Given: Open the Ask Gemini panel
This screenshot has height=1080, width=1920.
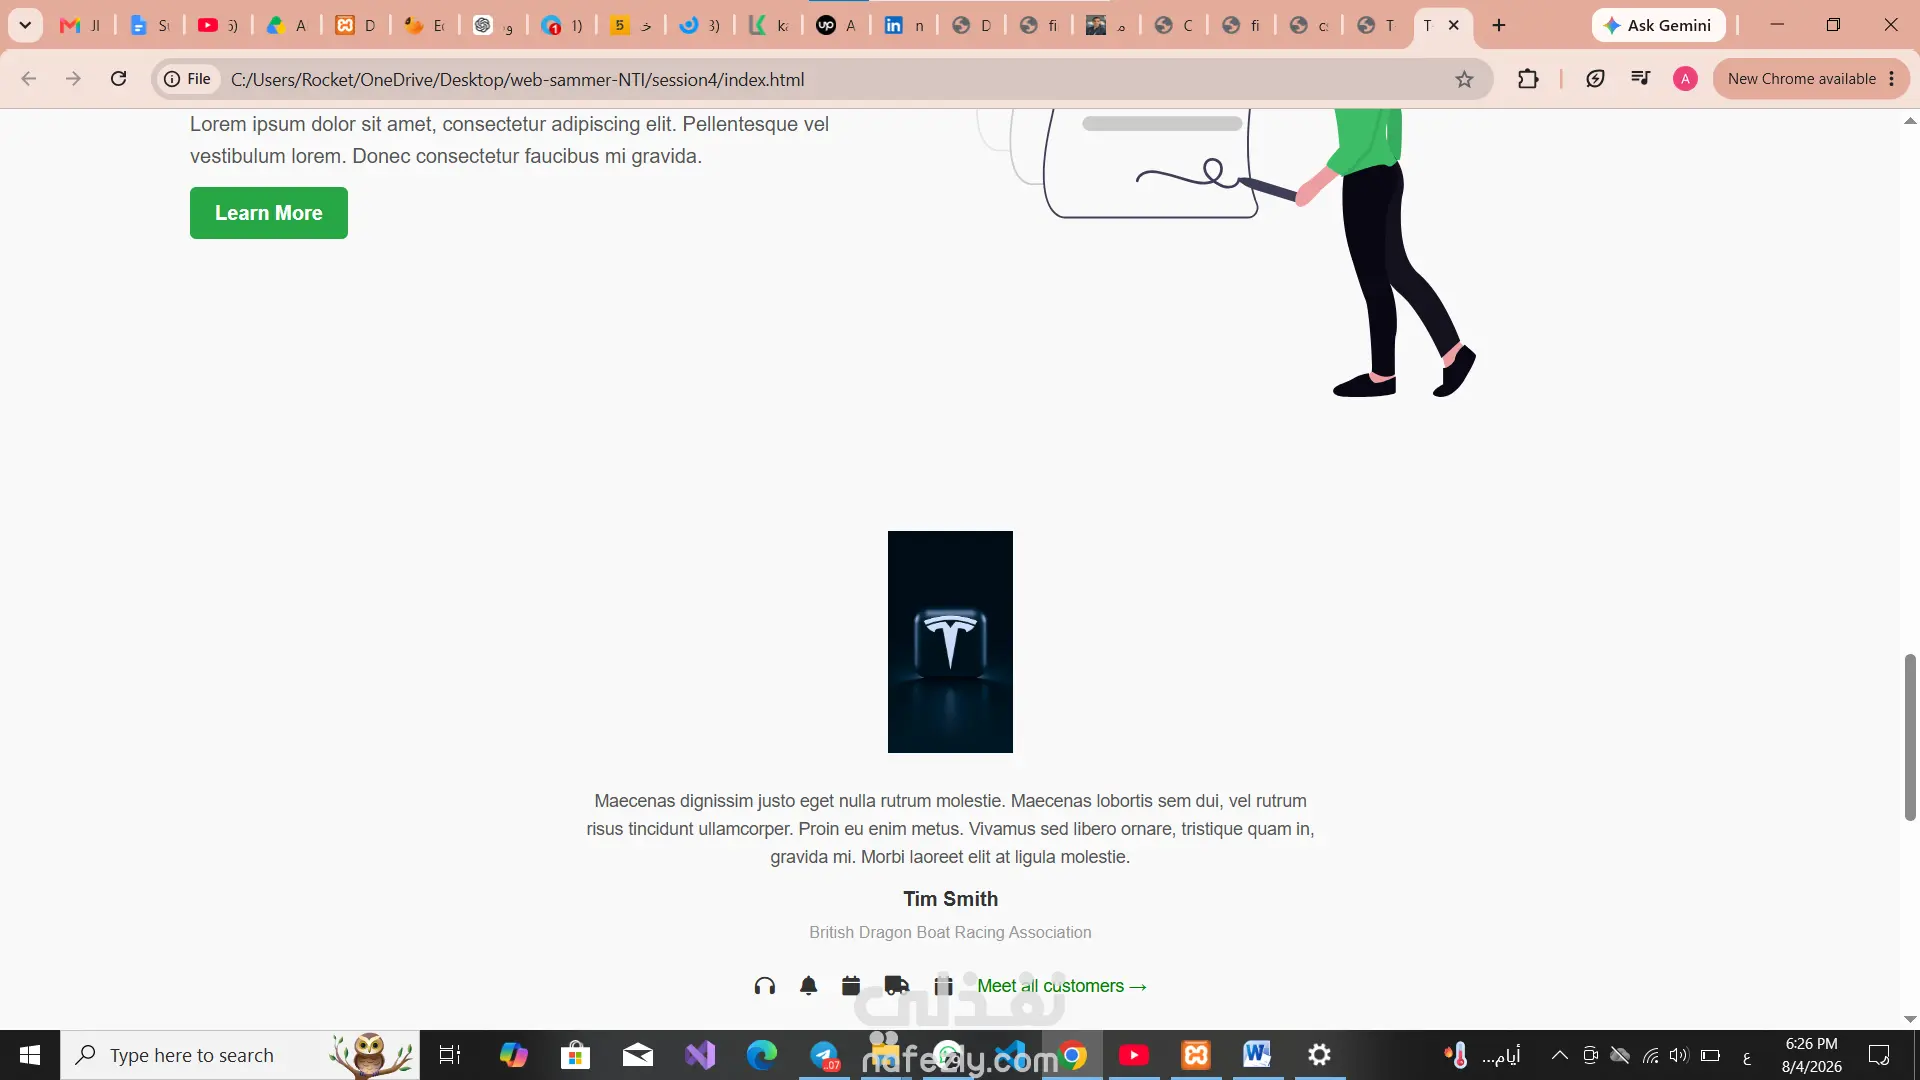Looking at the screenshot, I should pyautogui.click(x=1658, y=25).
